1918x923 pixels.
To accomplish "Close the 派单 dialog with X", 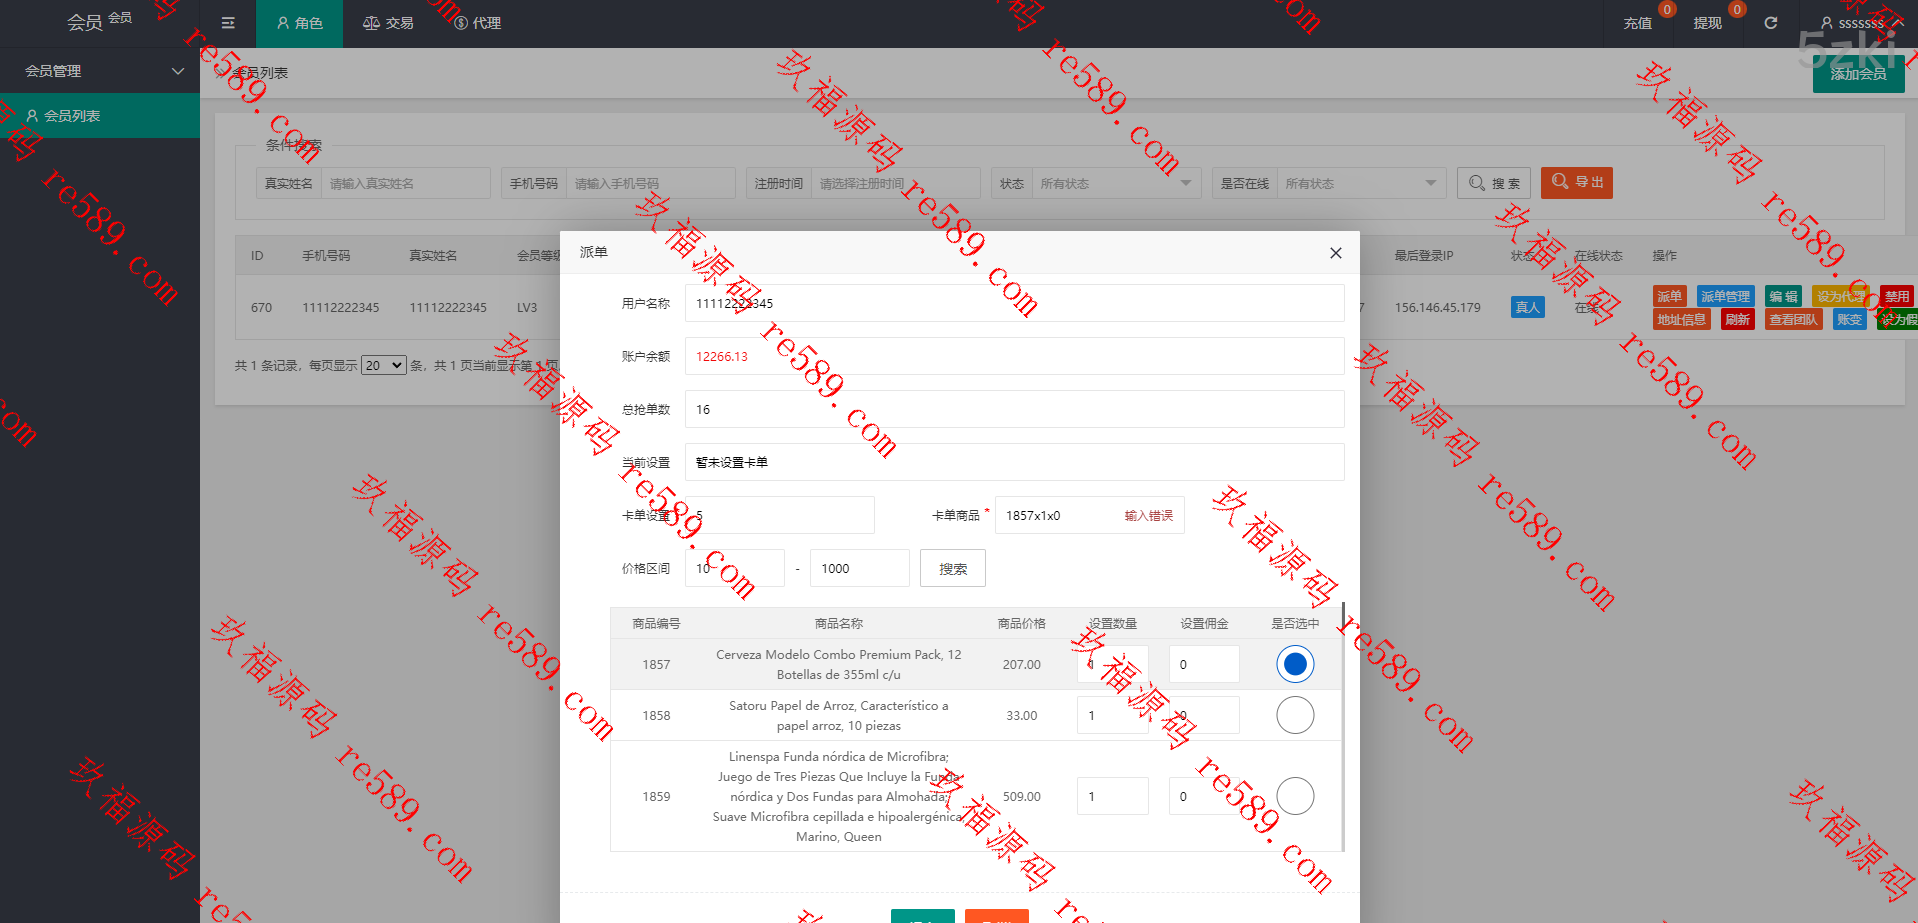I will point(1335,253).
